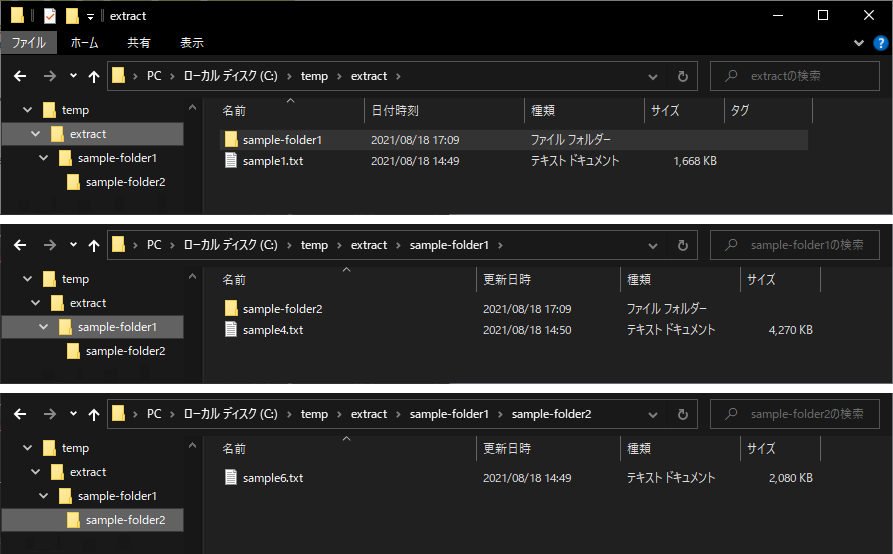Click the Properties checkmark icon in title bar
The width and height of the screenshot is (893, 554).
pos(50,16)
